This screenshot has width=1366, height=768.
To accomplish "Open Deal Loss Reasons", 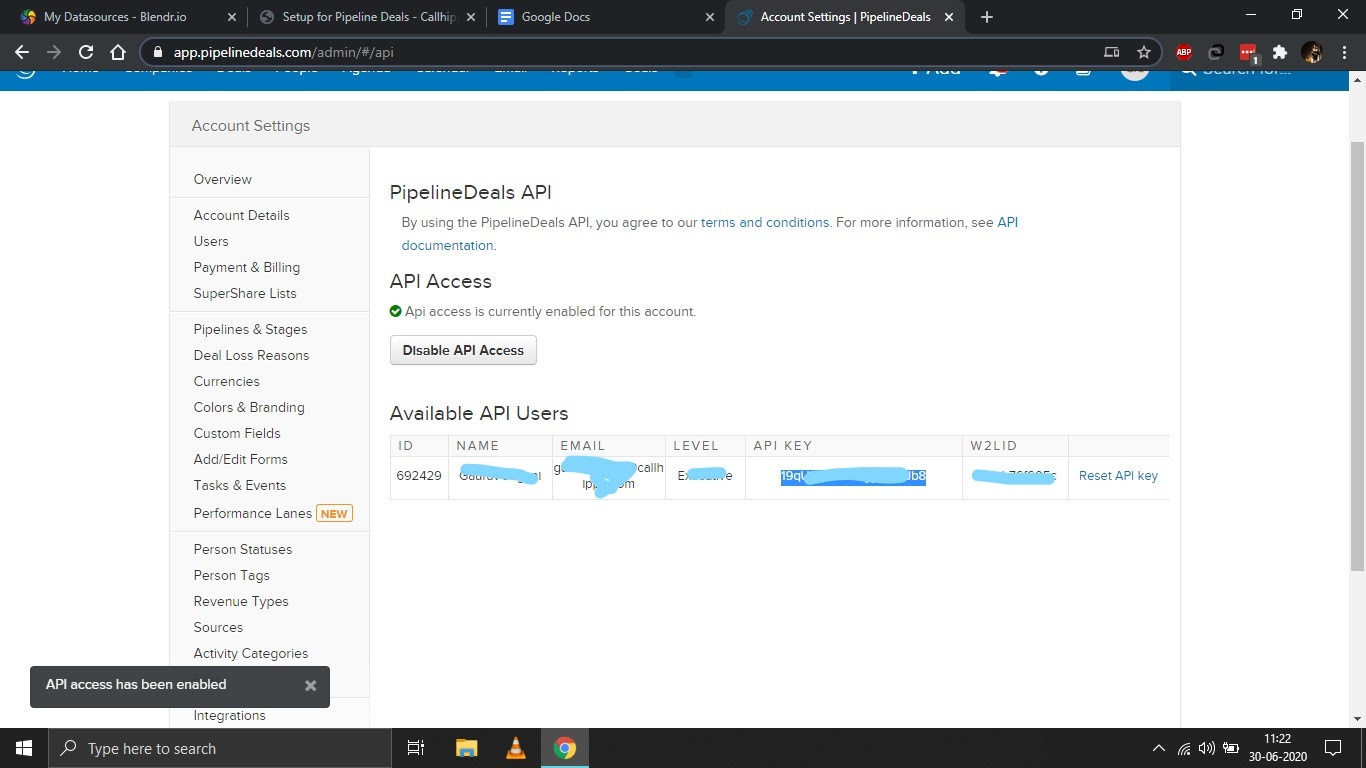I will (x=252, y=356).
